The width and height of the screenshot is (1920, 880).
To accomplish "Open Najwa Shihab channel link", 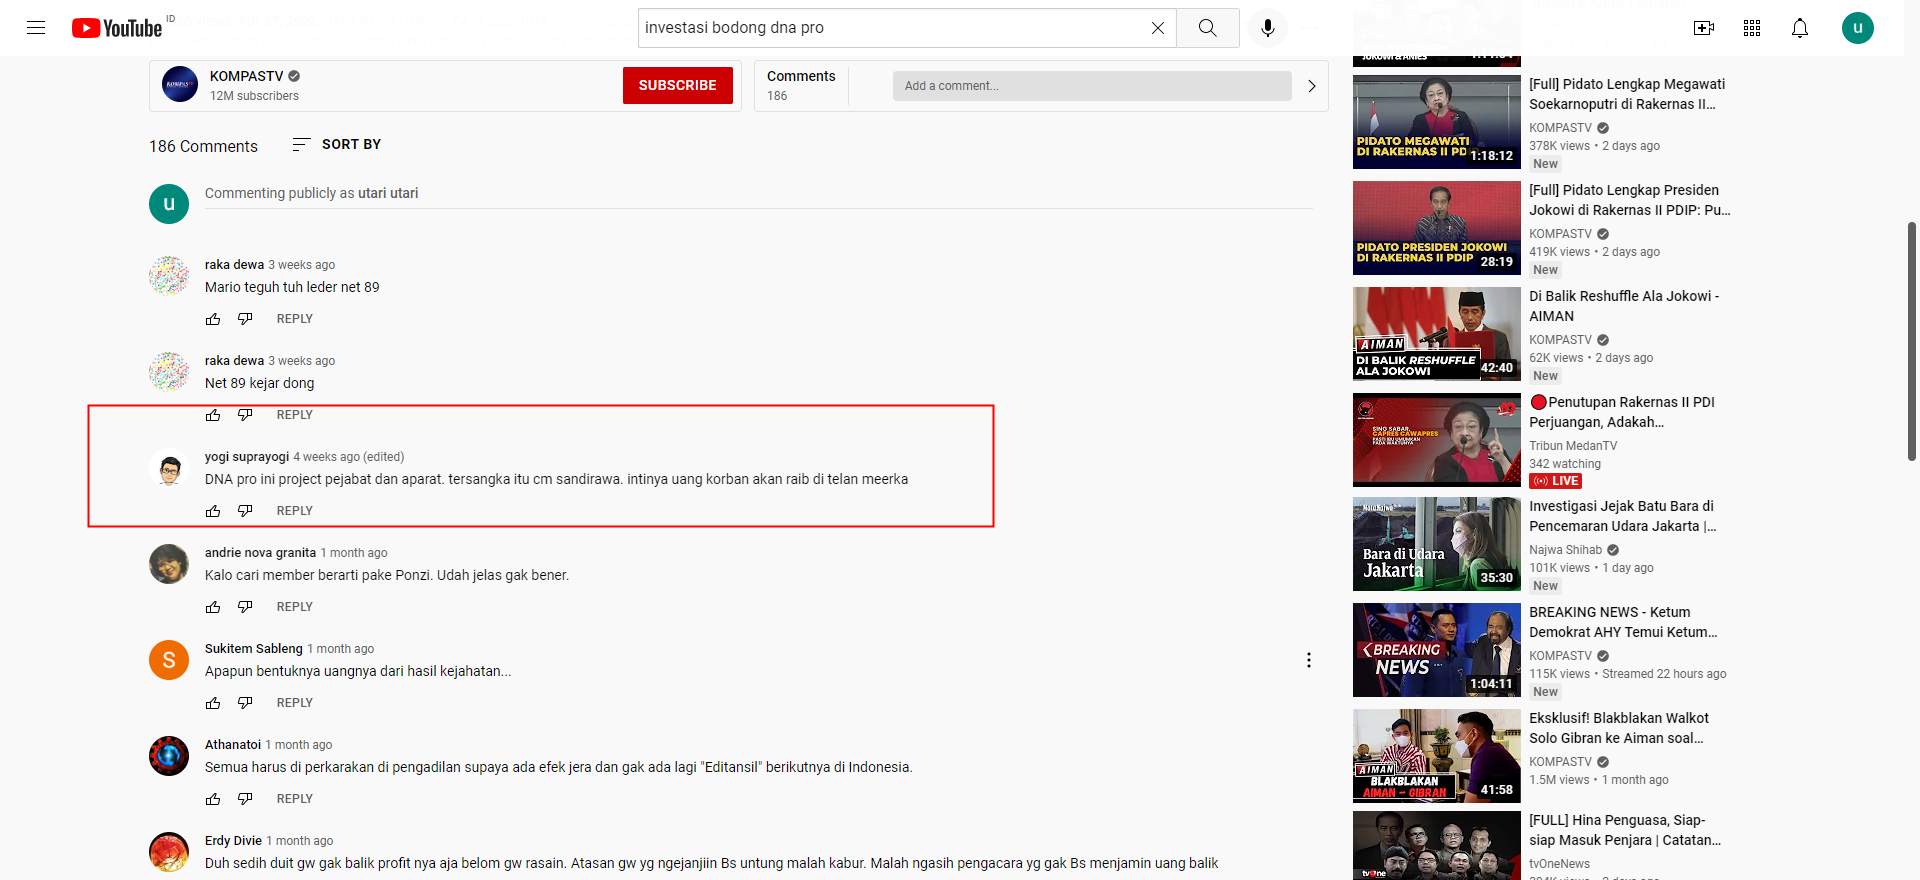I will coord(1566,550).
